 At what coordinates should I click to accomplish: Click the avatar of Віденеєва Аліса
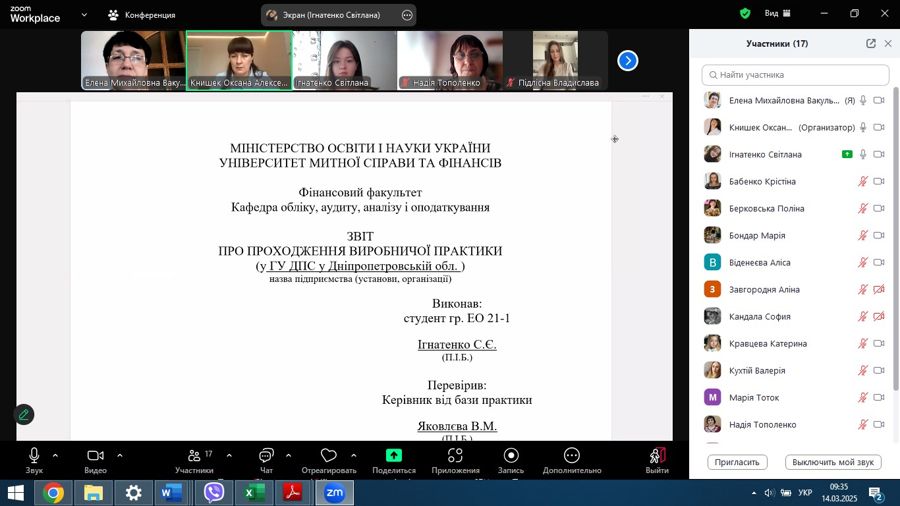[712, 262]
